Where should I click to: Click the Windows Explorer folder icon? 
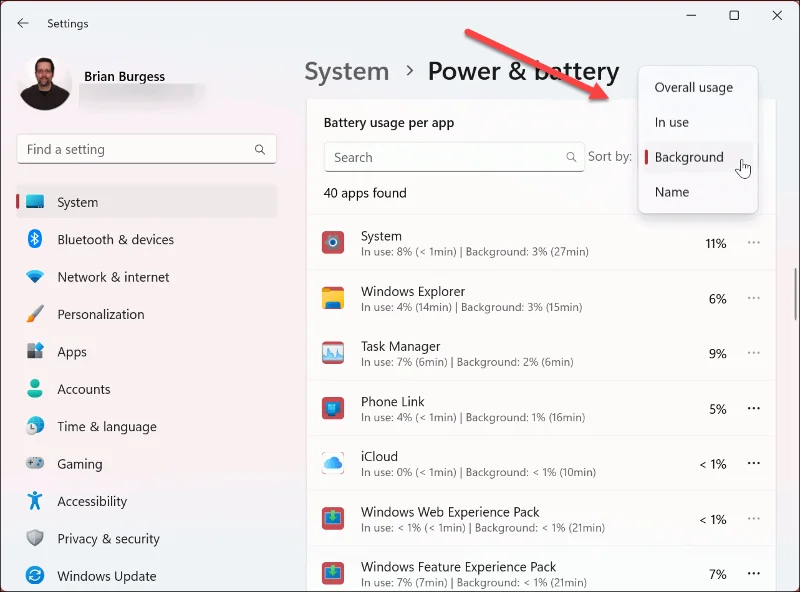[x=333, y=298]
